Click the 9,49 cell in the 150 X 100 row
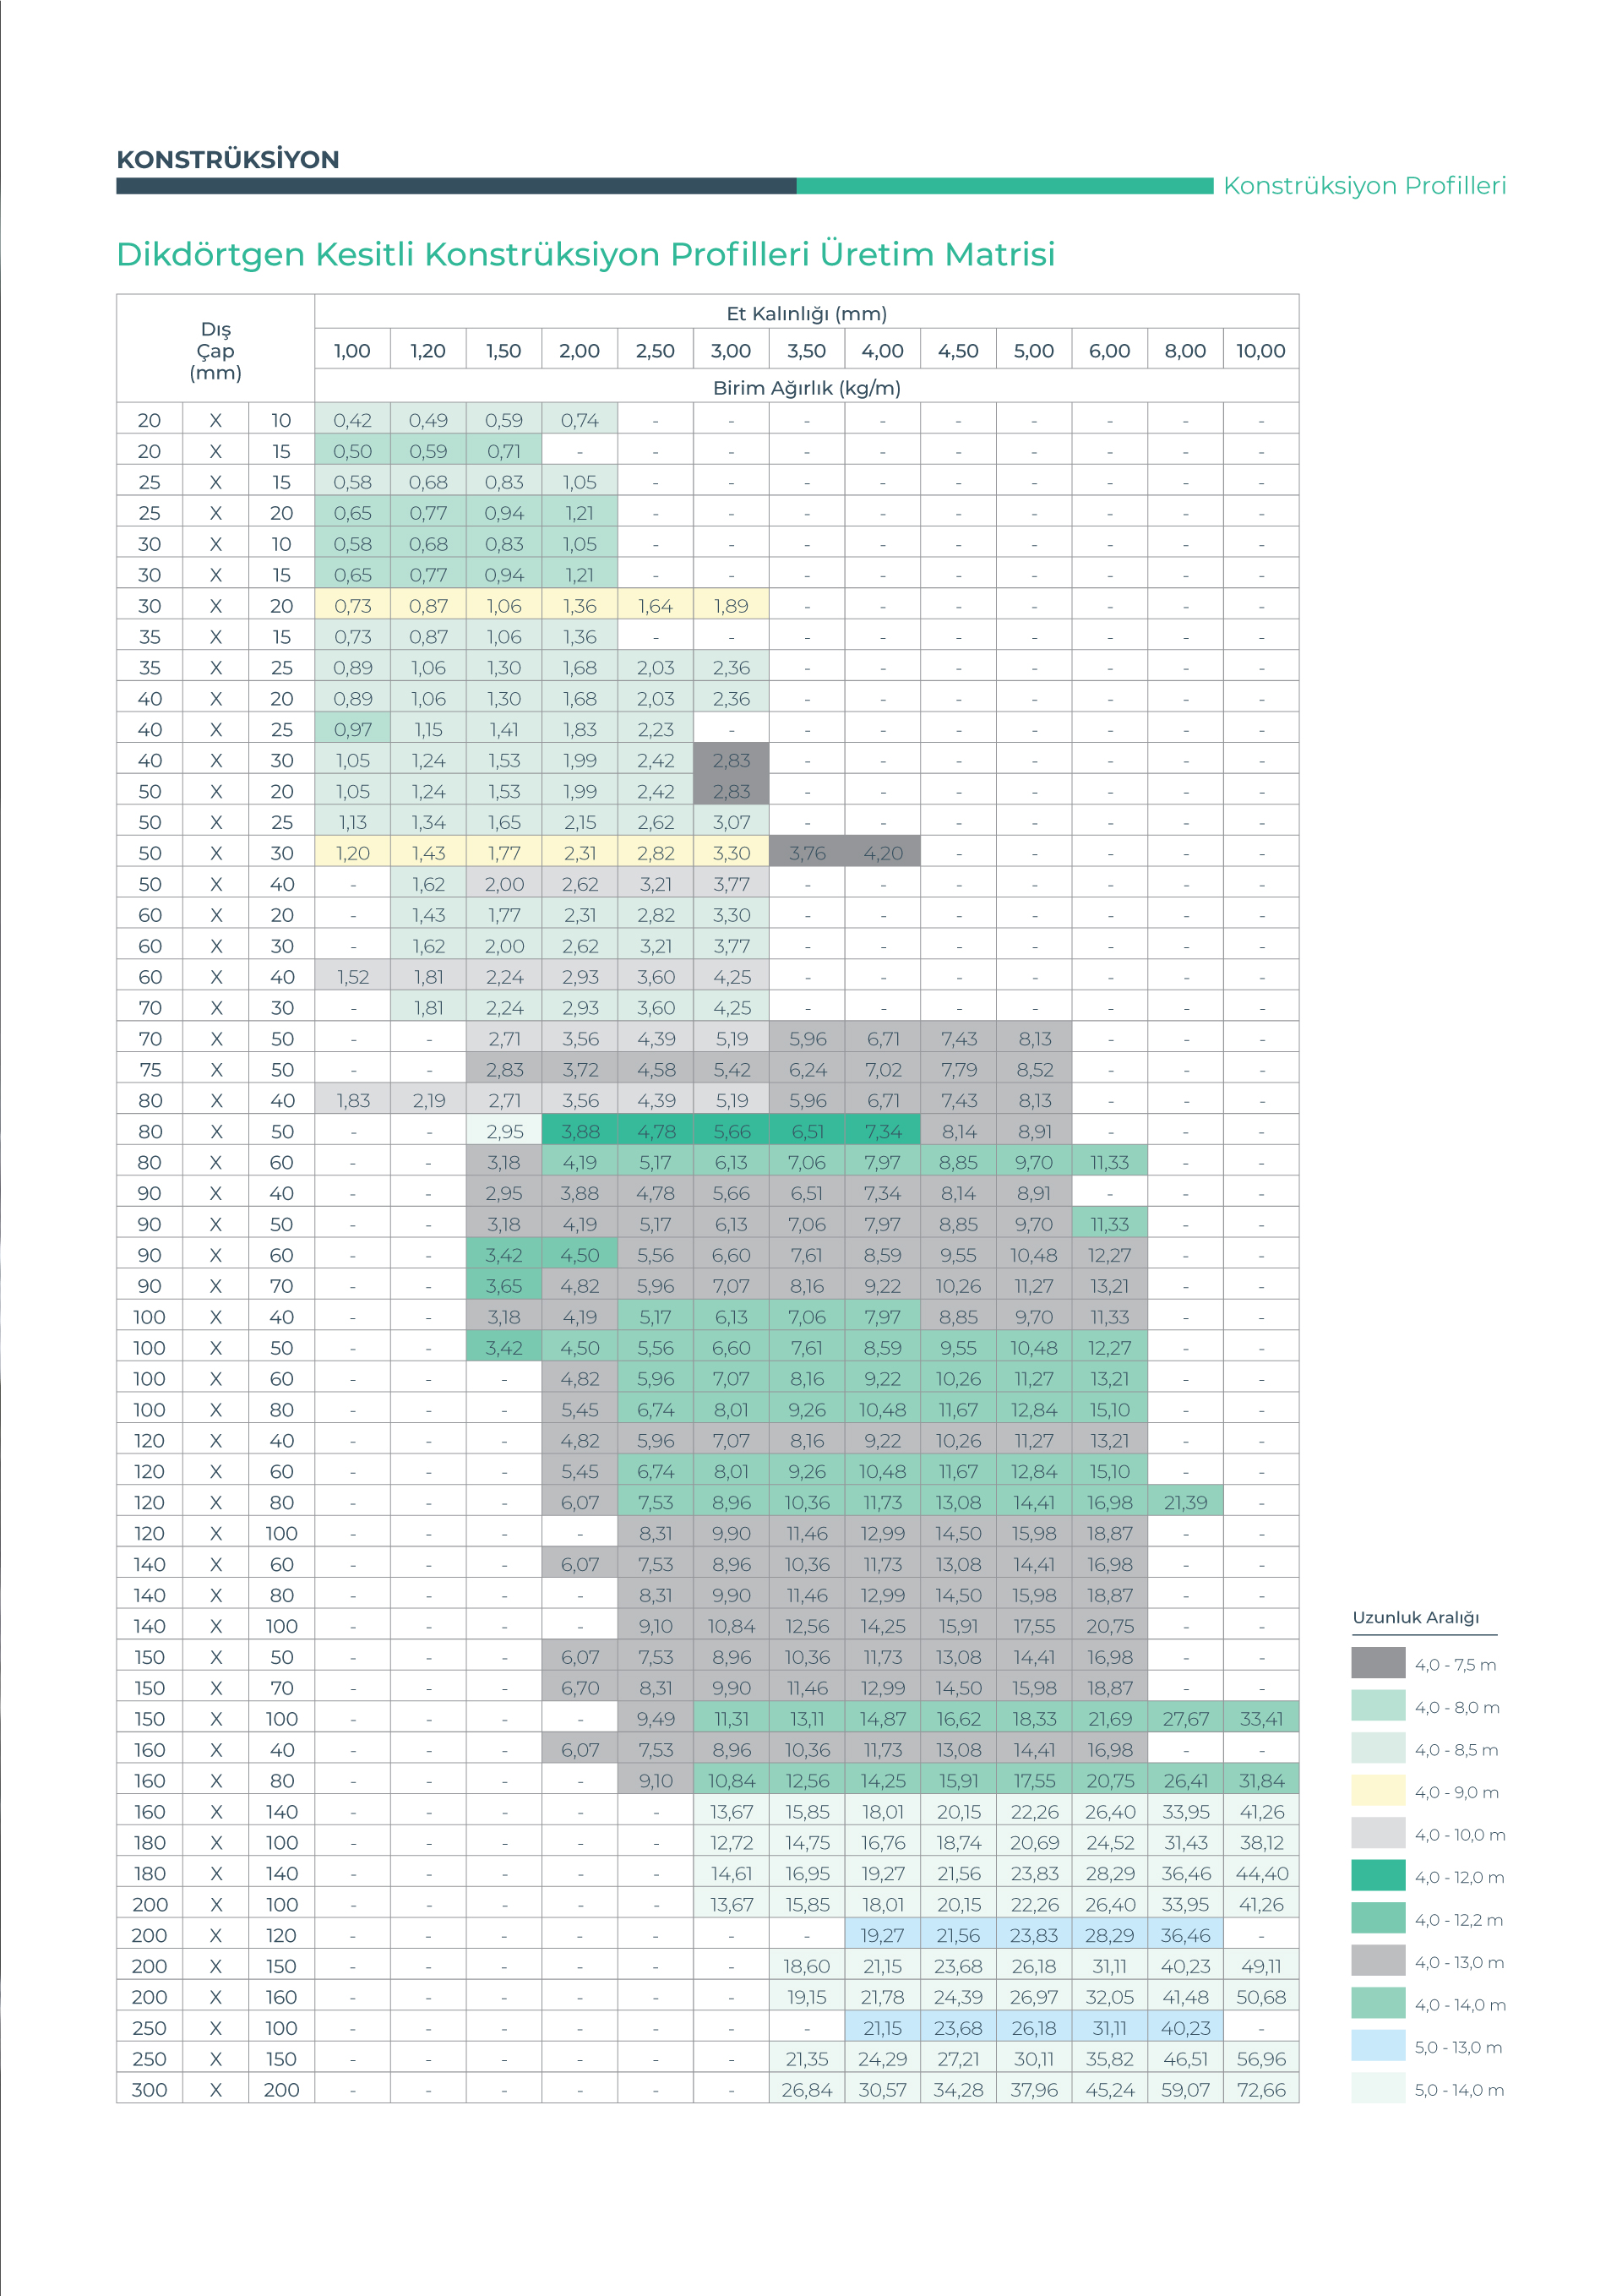Viewport: 1622px width, 2296px height. [655, 1719]
